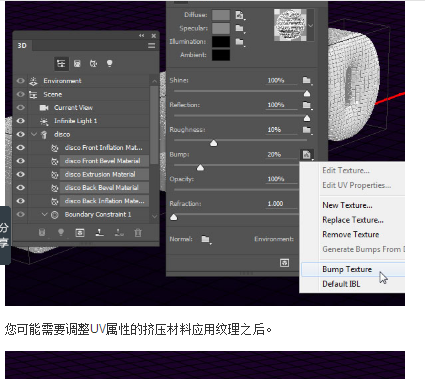Hide disco Extrusion Material eye
The width and height of the screenshot is (425, 379).
pos(21,174)
